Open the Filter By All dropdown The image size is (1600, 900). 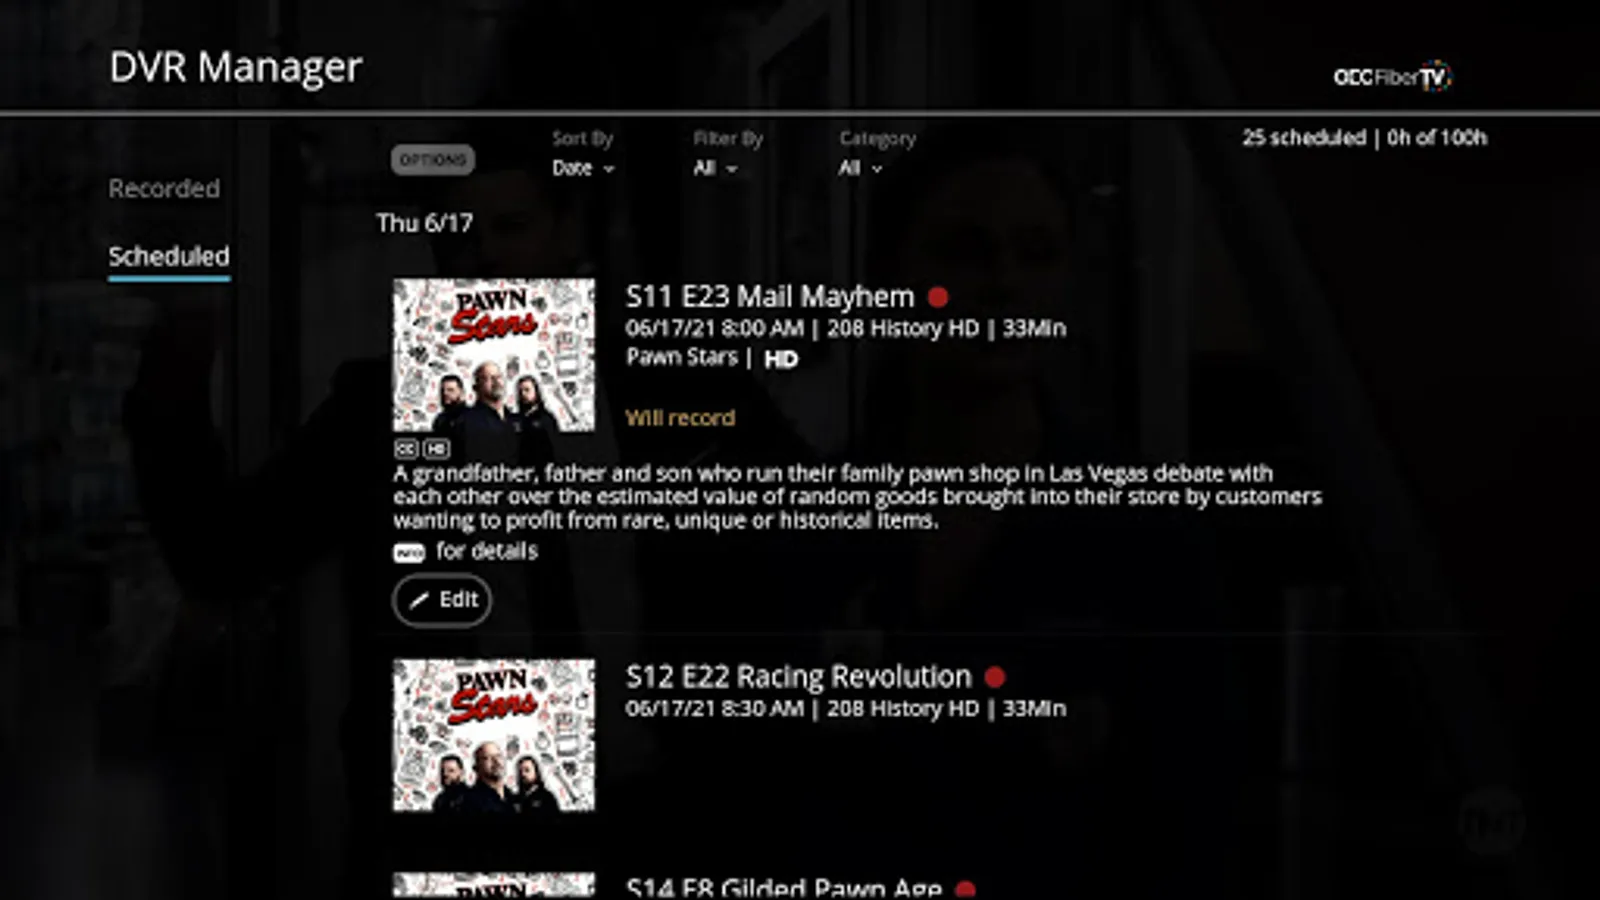[x=715, y=168]
